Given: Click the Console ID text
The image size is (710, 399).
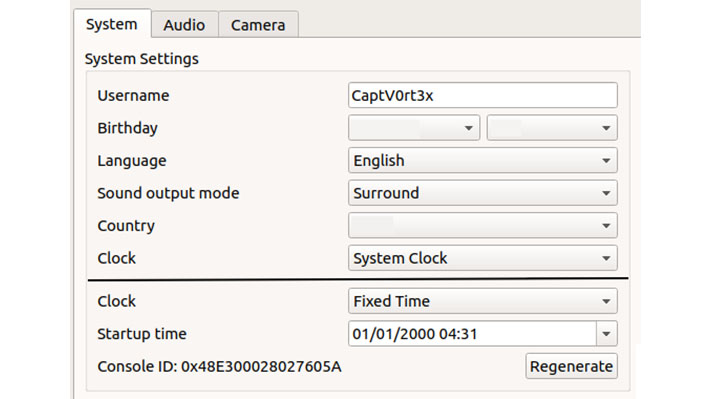Looking at the screenshot, I should [219, 366].
